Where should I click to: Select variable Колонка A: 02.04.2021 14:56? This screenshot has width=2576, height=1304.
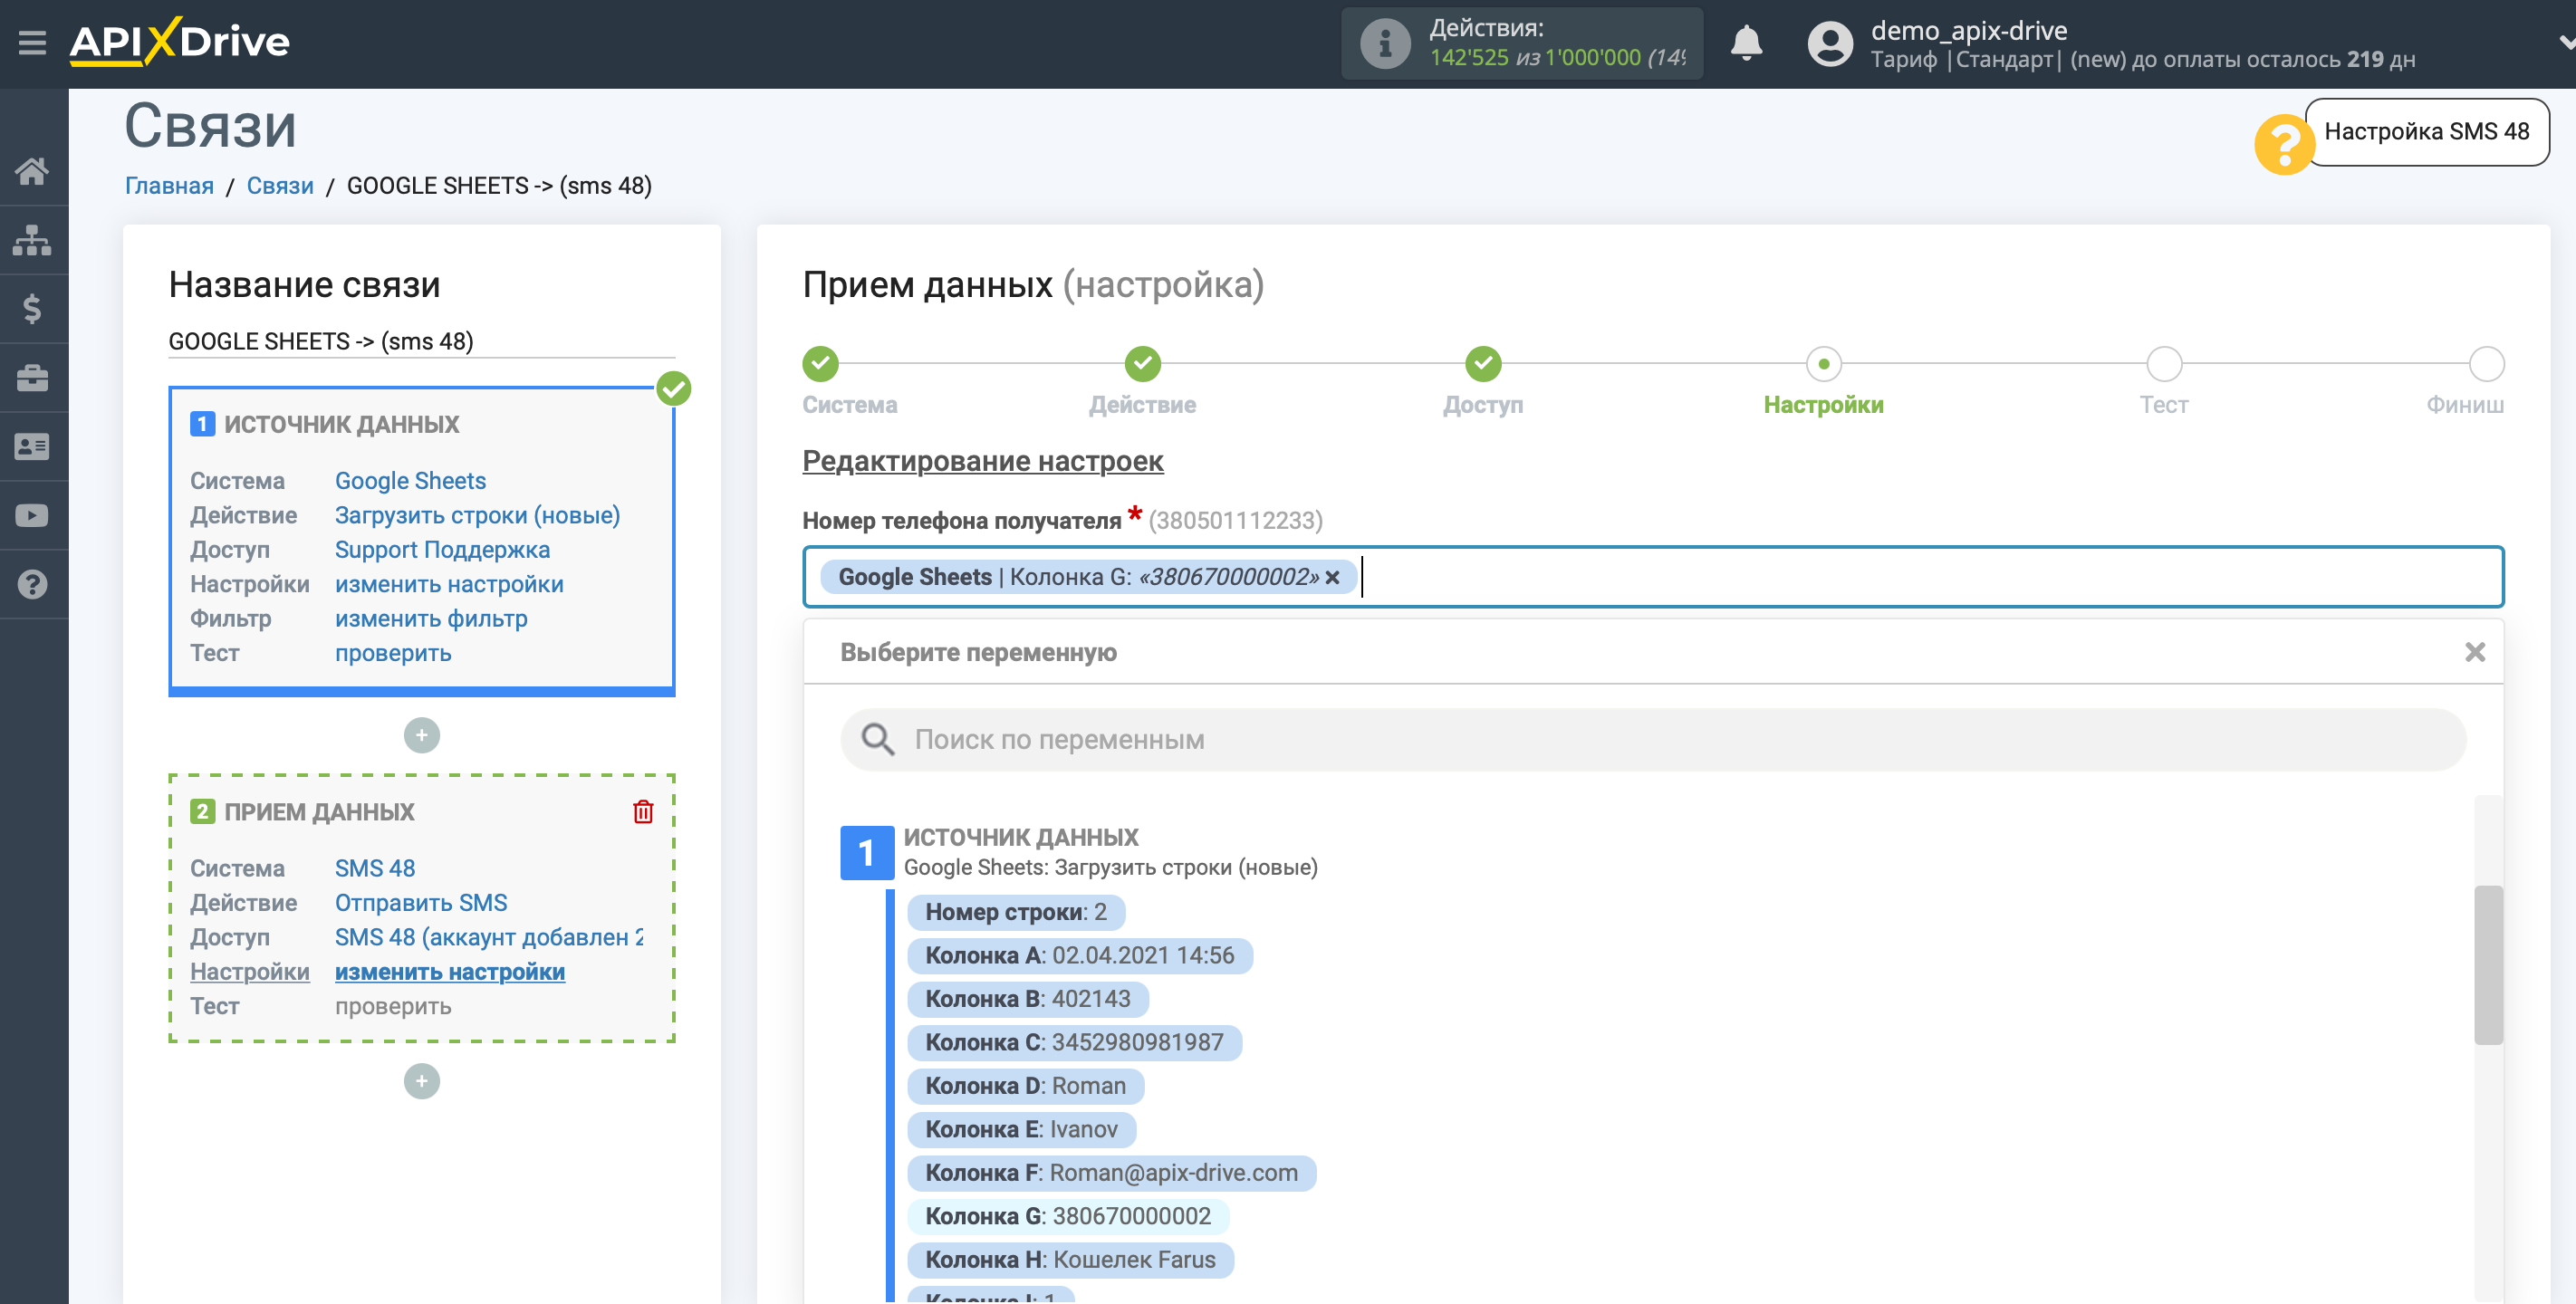point(1079,955)
